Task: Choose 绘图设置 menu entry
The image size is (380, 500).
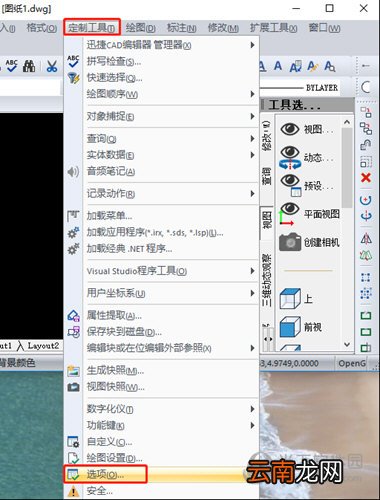Action: click(x=162, y=458)
